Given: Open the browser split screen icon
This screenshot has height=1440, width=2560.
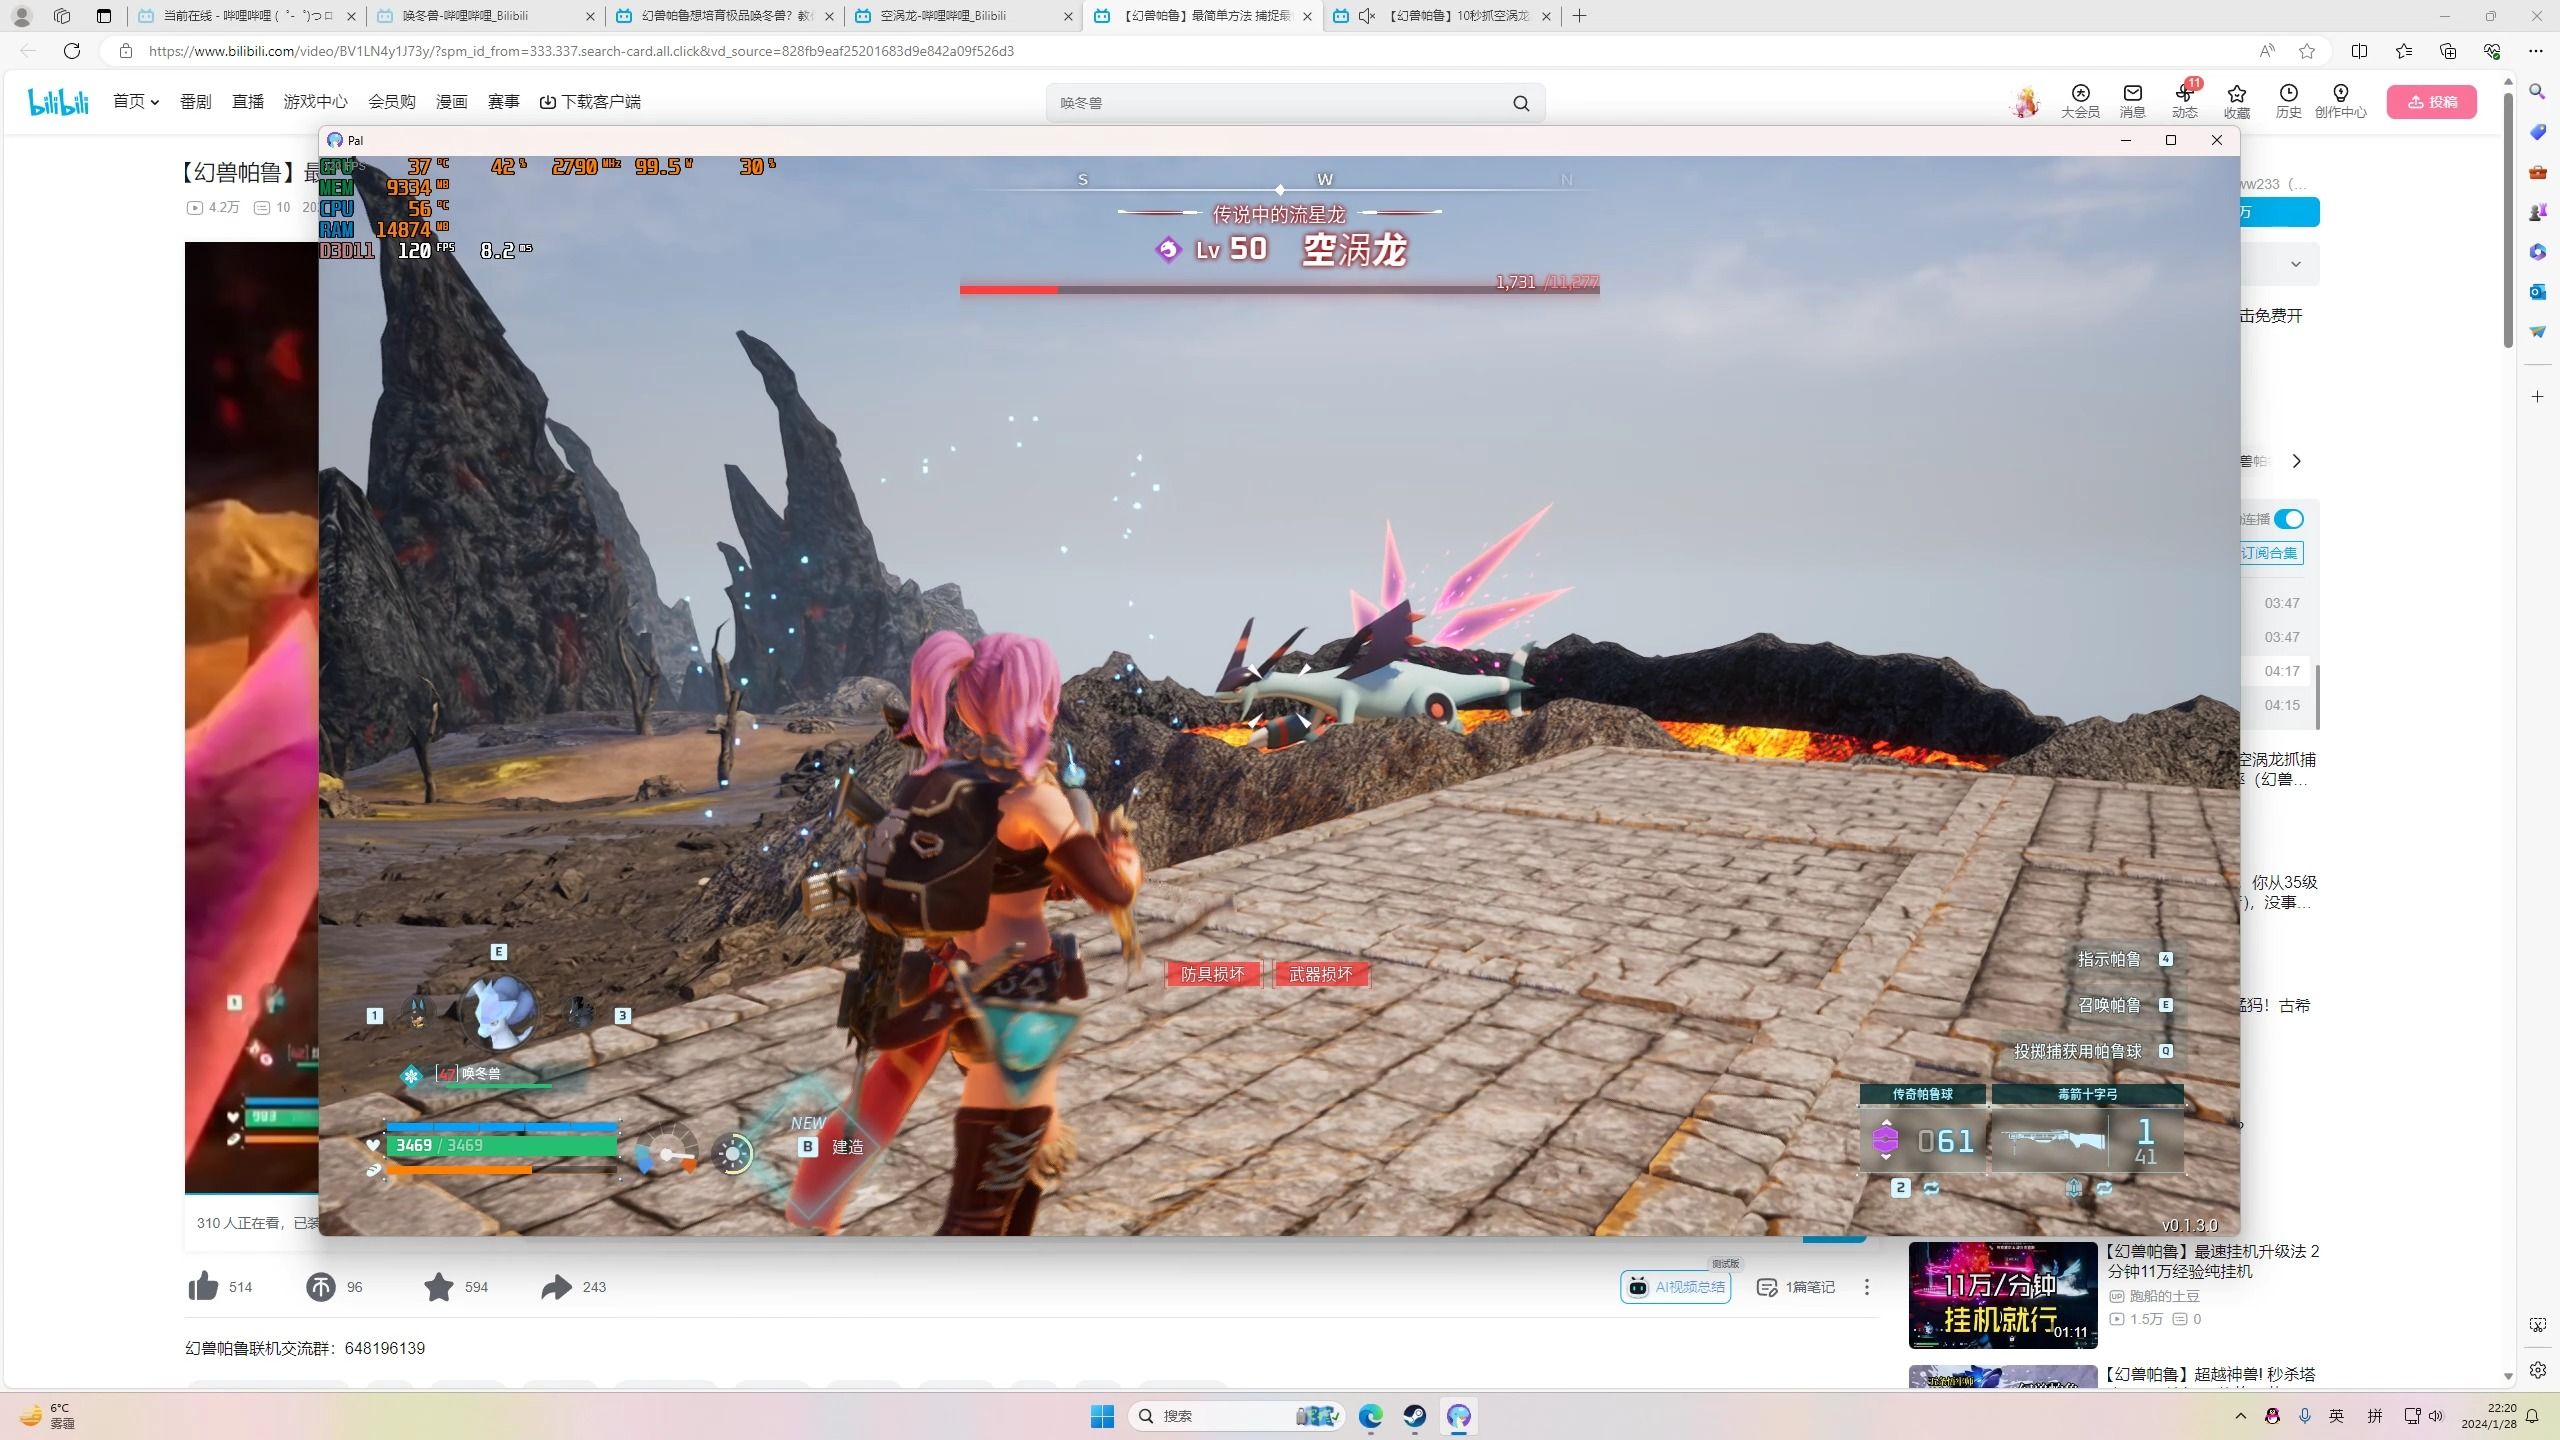Looking at the screenshot, I should tap(2359, 51).
